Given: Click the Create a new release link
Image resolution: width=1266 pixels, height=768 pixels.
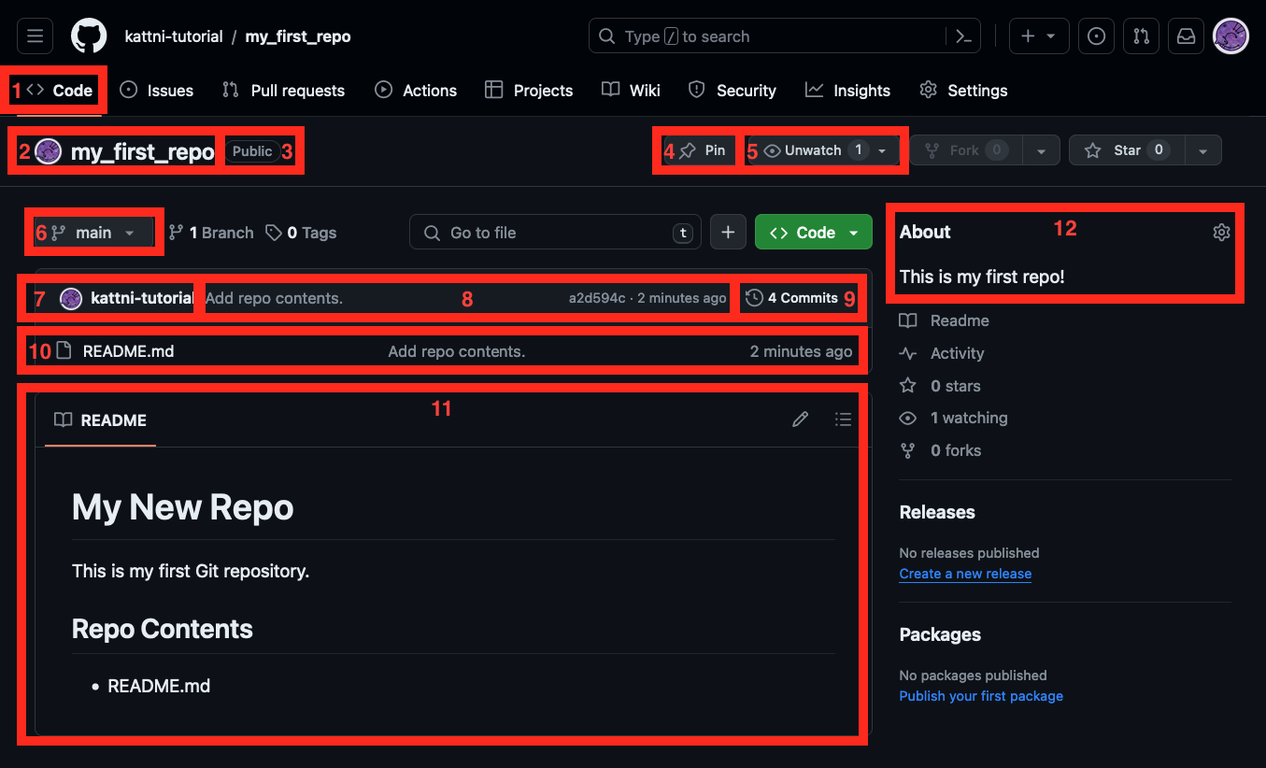Looking at the screenshot, I should (965, 574).
